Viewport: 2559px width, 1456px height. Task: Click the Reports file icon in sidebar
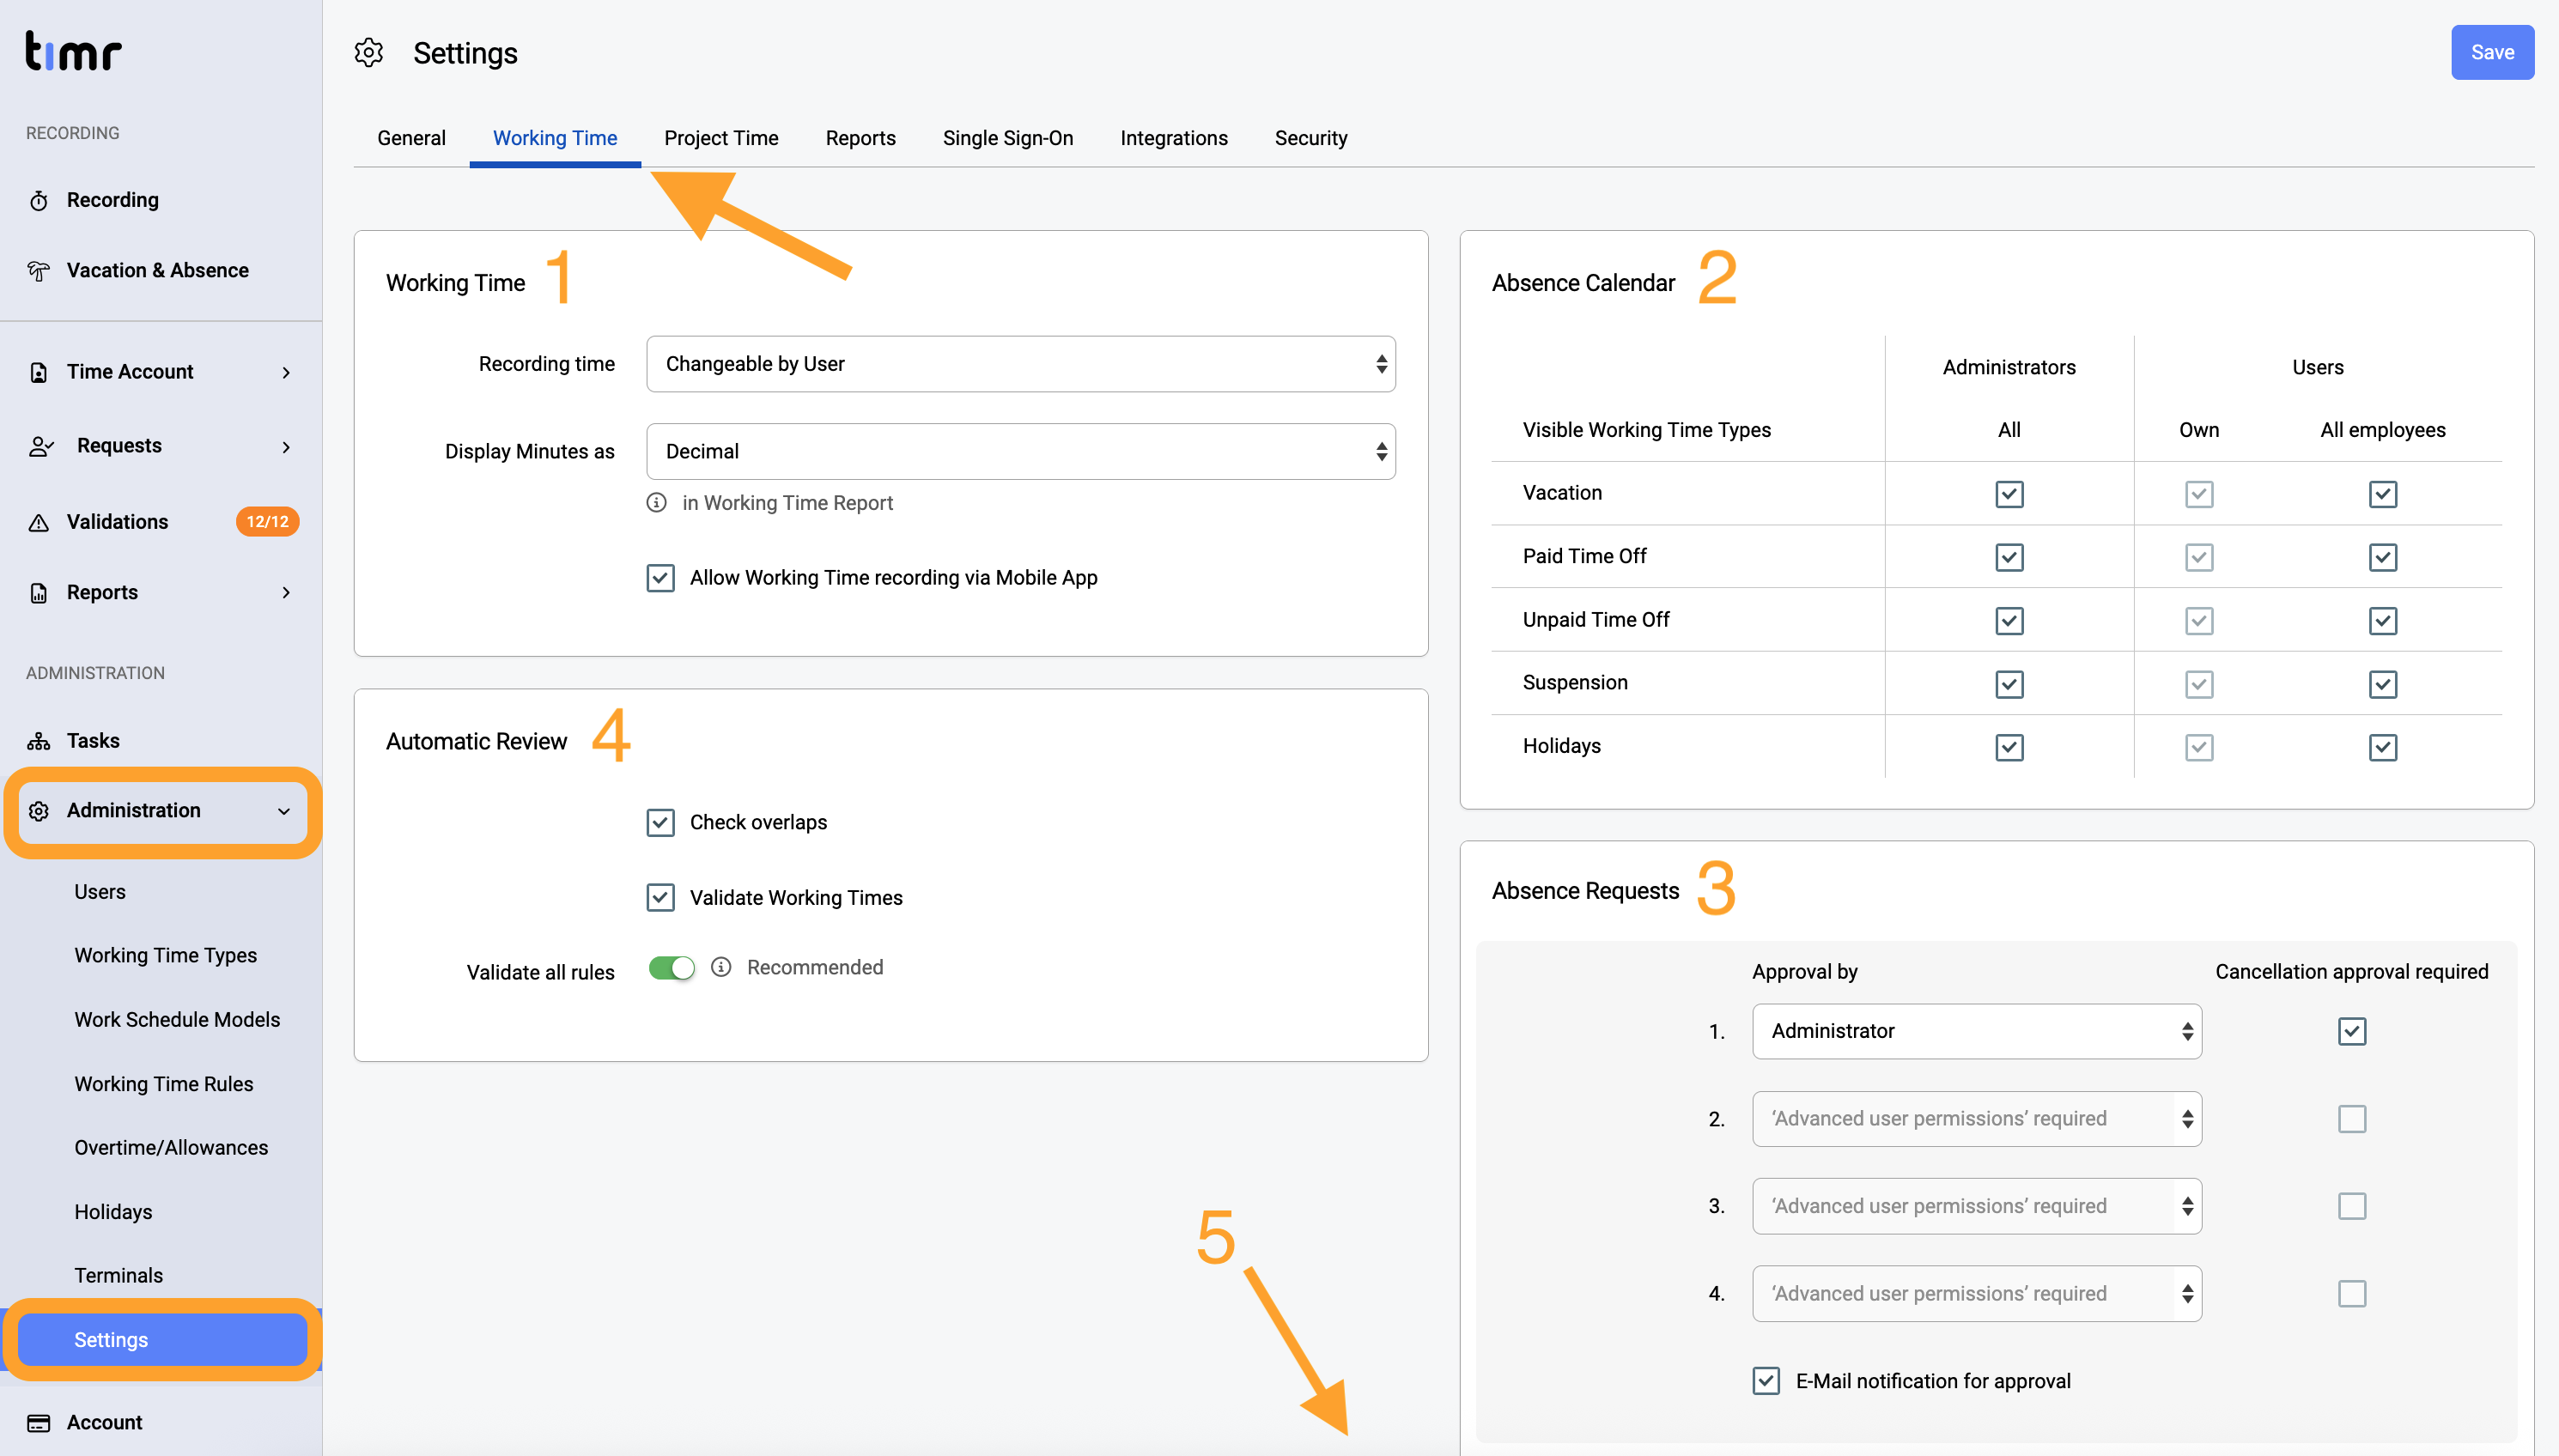(x=39, y=593)
